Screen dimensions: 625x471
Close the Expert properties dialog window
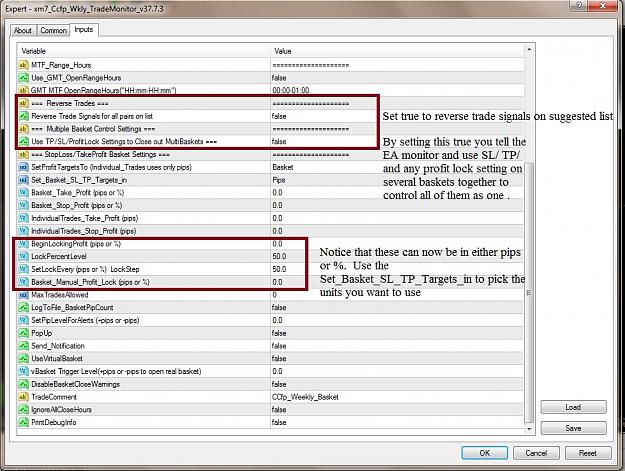tap(603, 6)
